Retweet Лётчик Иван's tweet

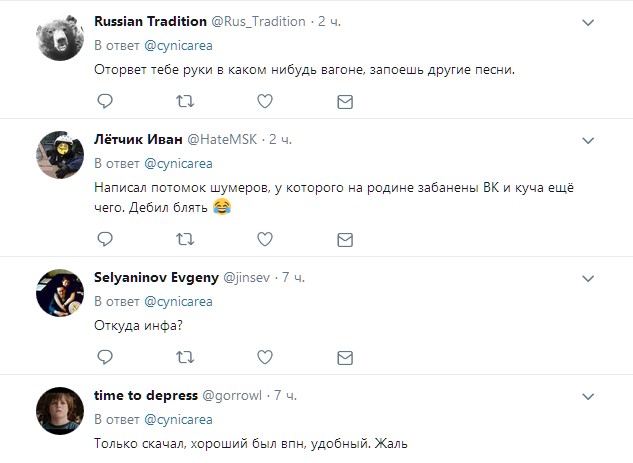click(185, 240)
